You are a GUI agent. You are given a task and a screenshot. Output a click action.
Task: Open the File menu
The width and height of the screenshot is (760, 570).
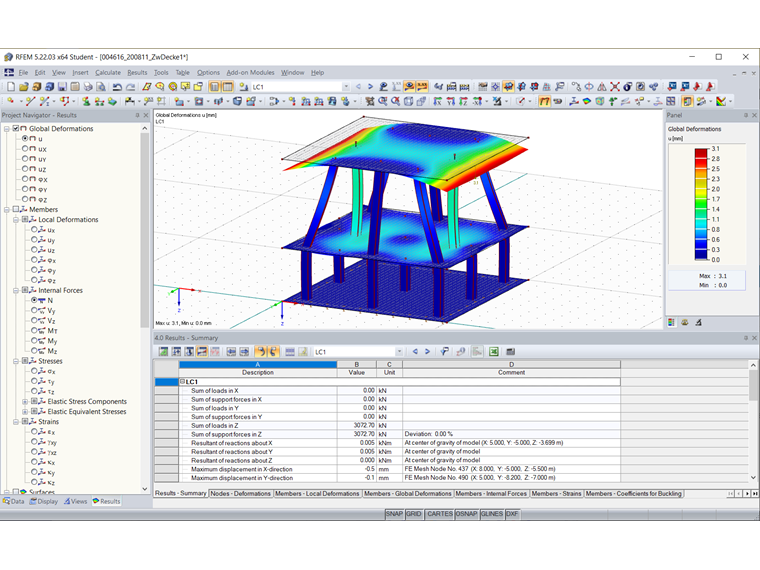point(23,73)
